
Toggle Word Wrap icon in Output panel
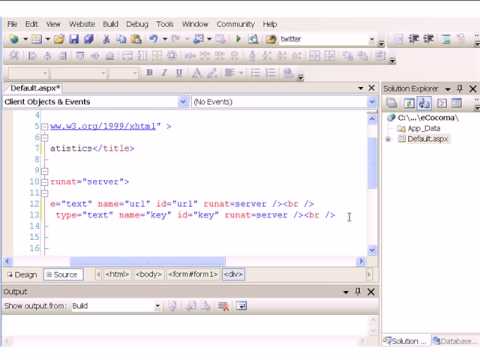point(241,306)
